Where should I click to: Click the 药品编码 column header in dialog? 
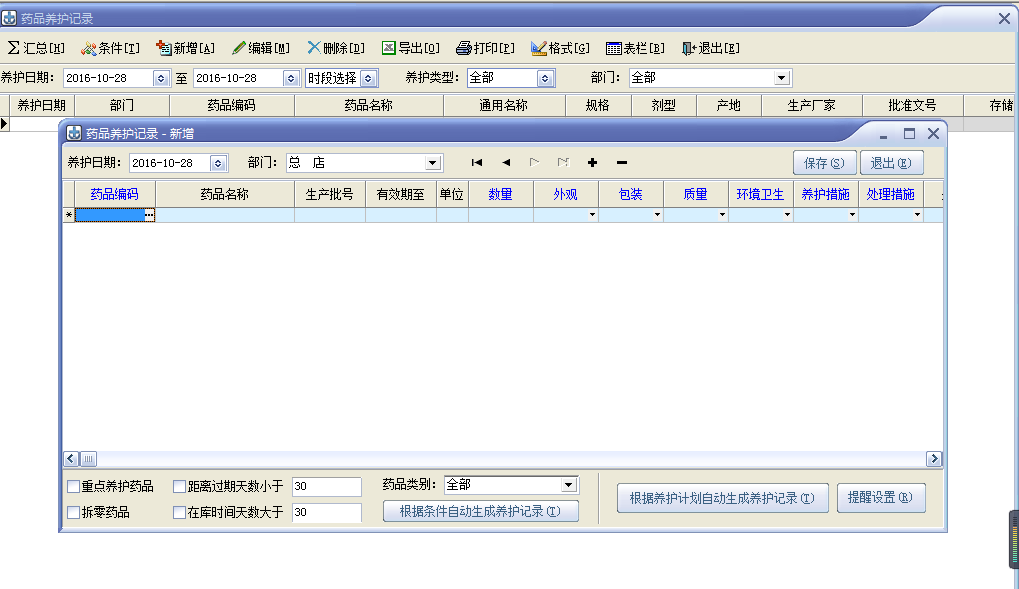(114, 194)
